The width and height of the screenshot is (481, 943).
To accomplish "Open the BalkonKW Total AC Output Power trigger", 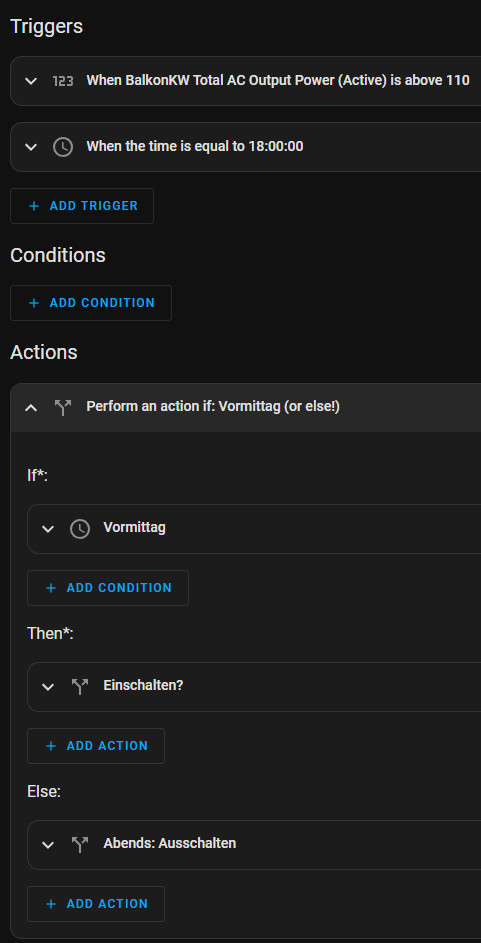I will pyautogui.click(x=278, y=81).
